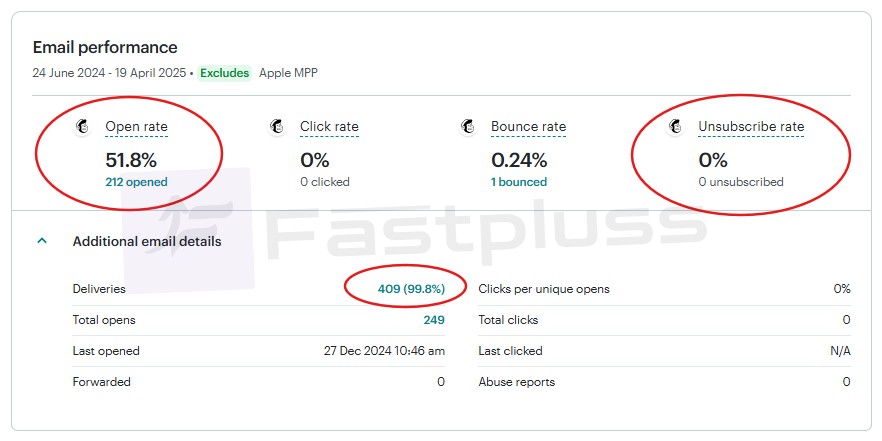Collapse the Additional email details section
Screen dimensions: 882x441
[x=42, y=241]
